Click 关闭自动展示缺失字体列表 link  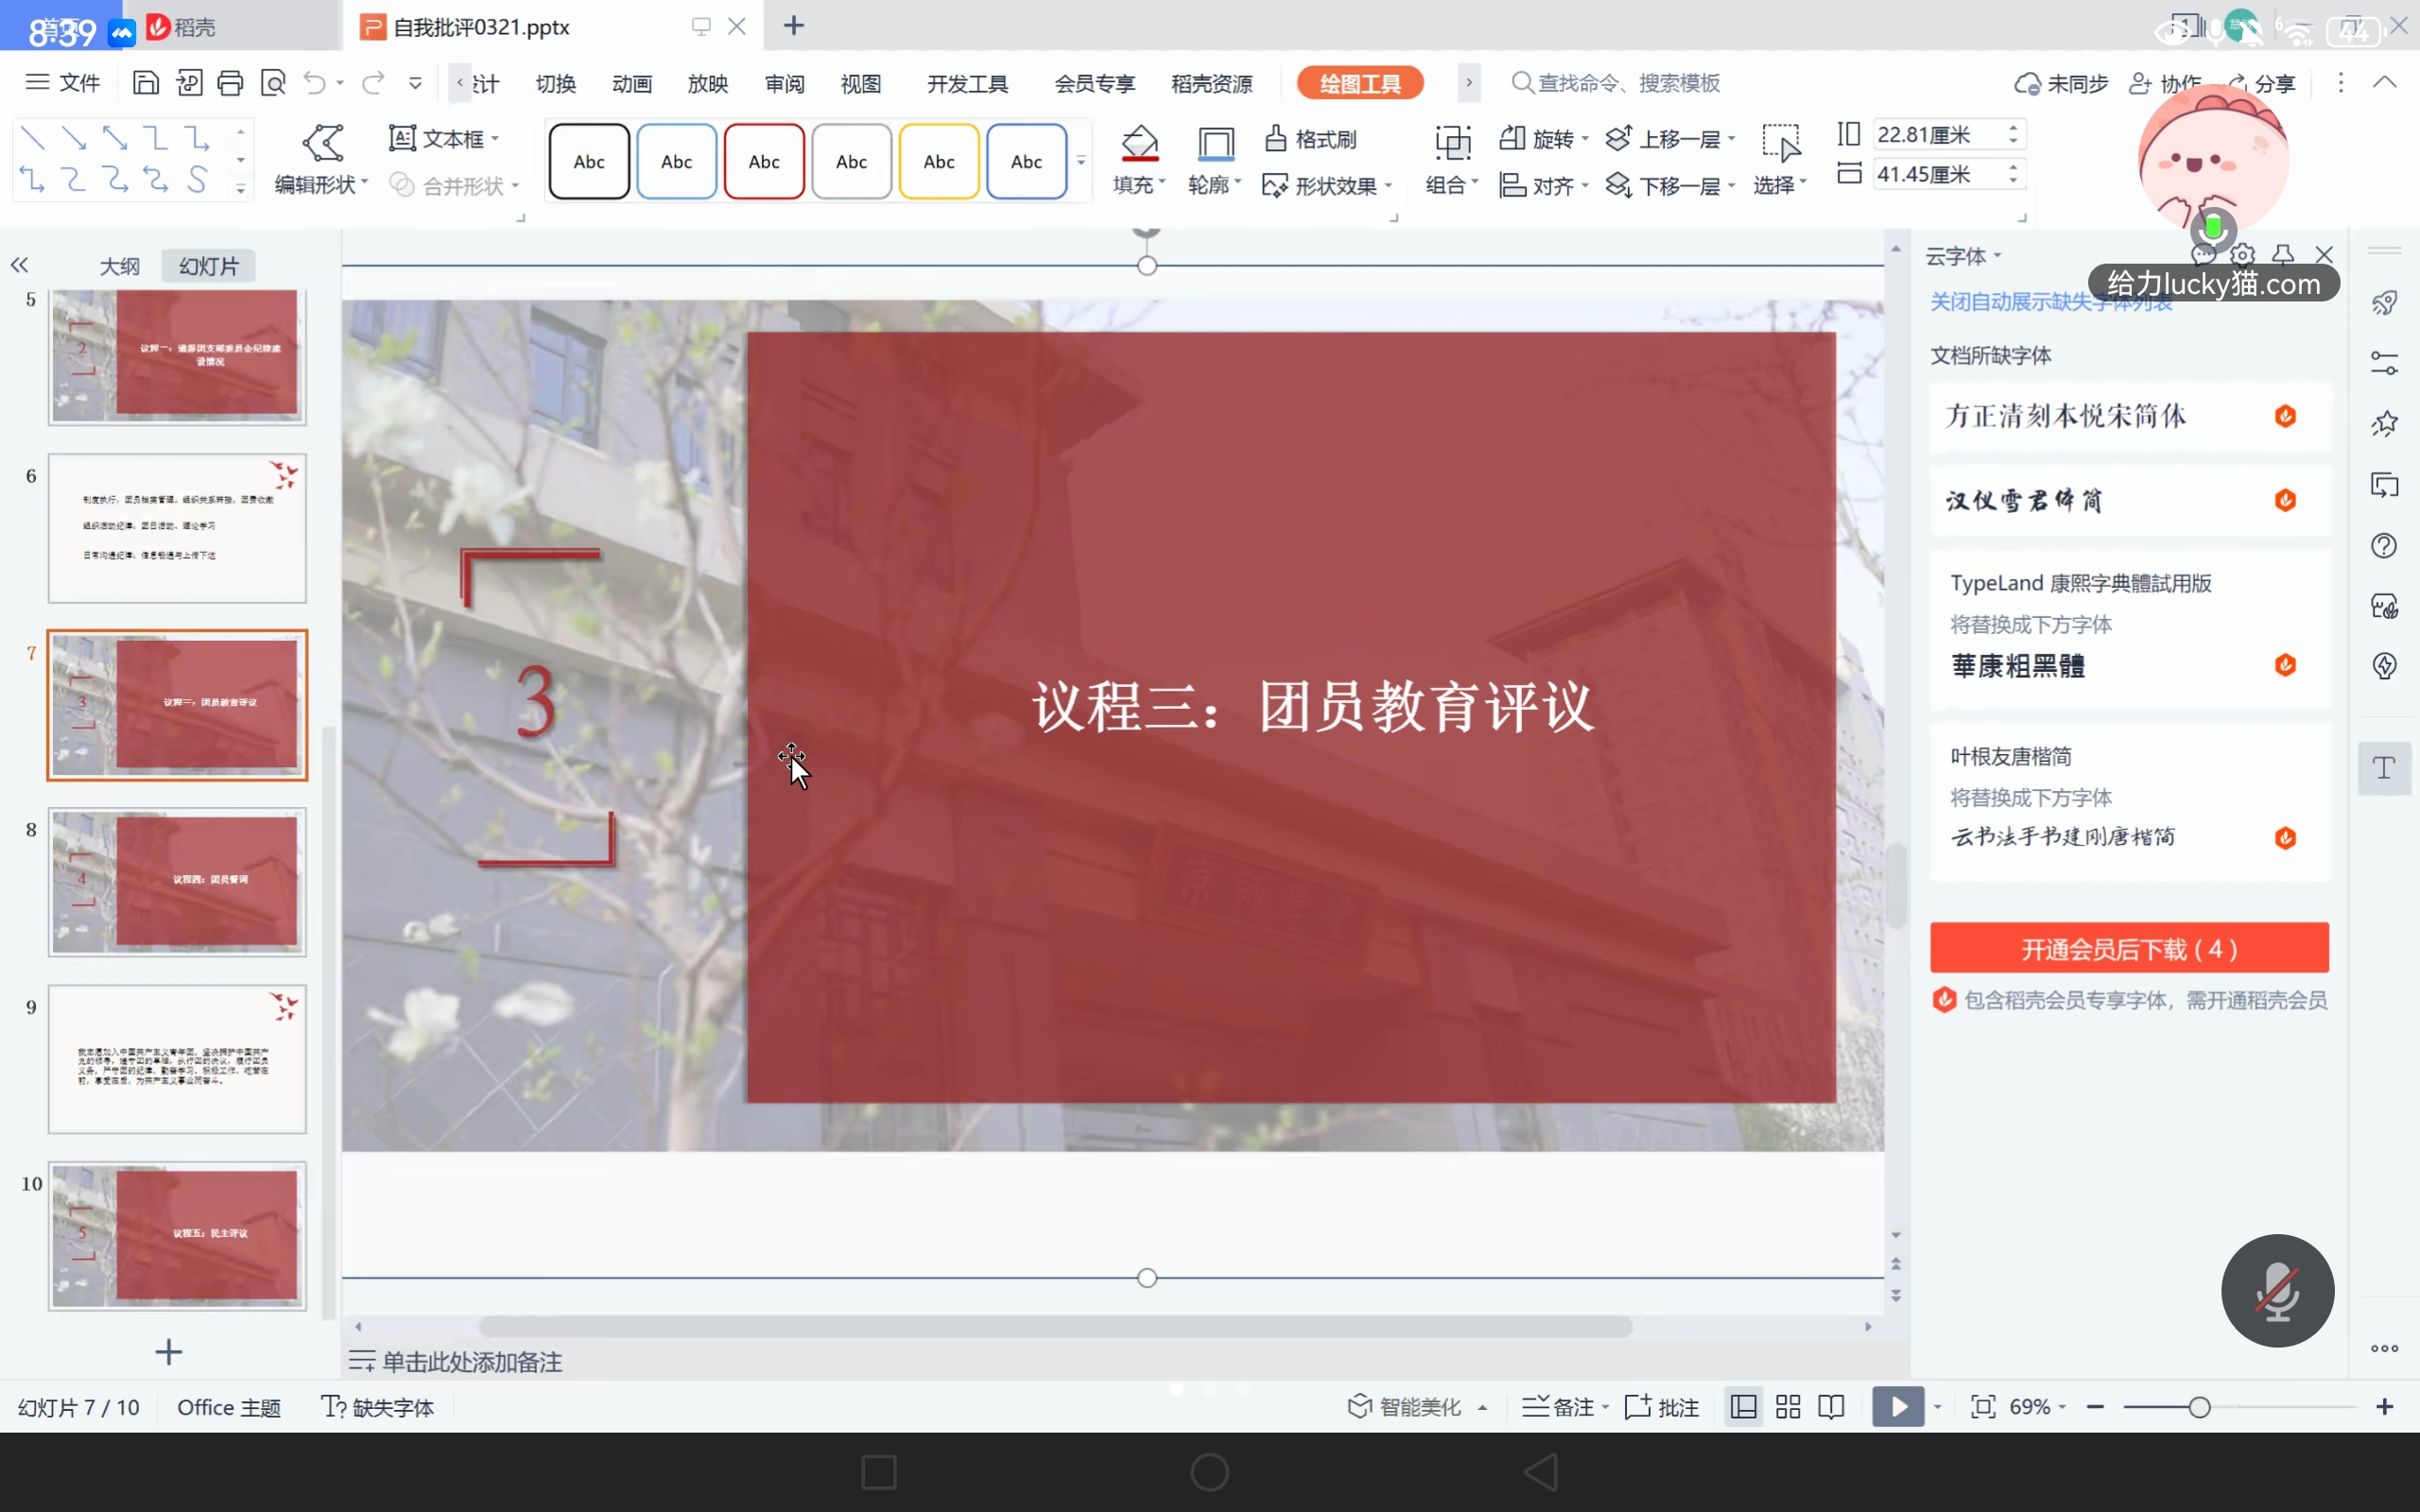click(2049, 301)
